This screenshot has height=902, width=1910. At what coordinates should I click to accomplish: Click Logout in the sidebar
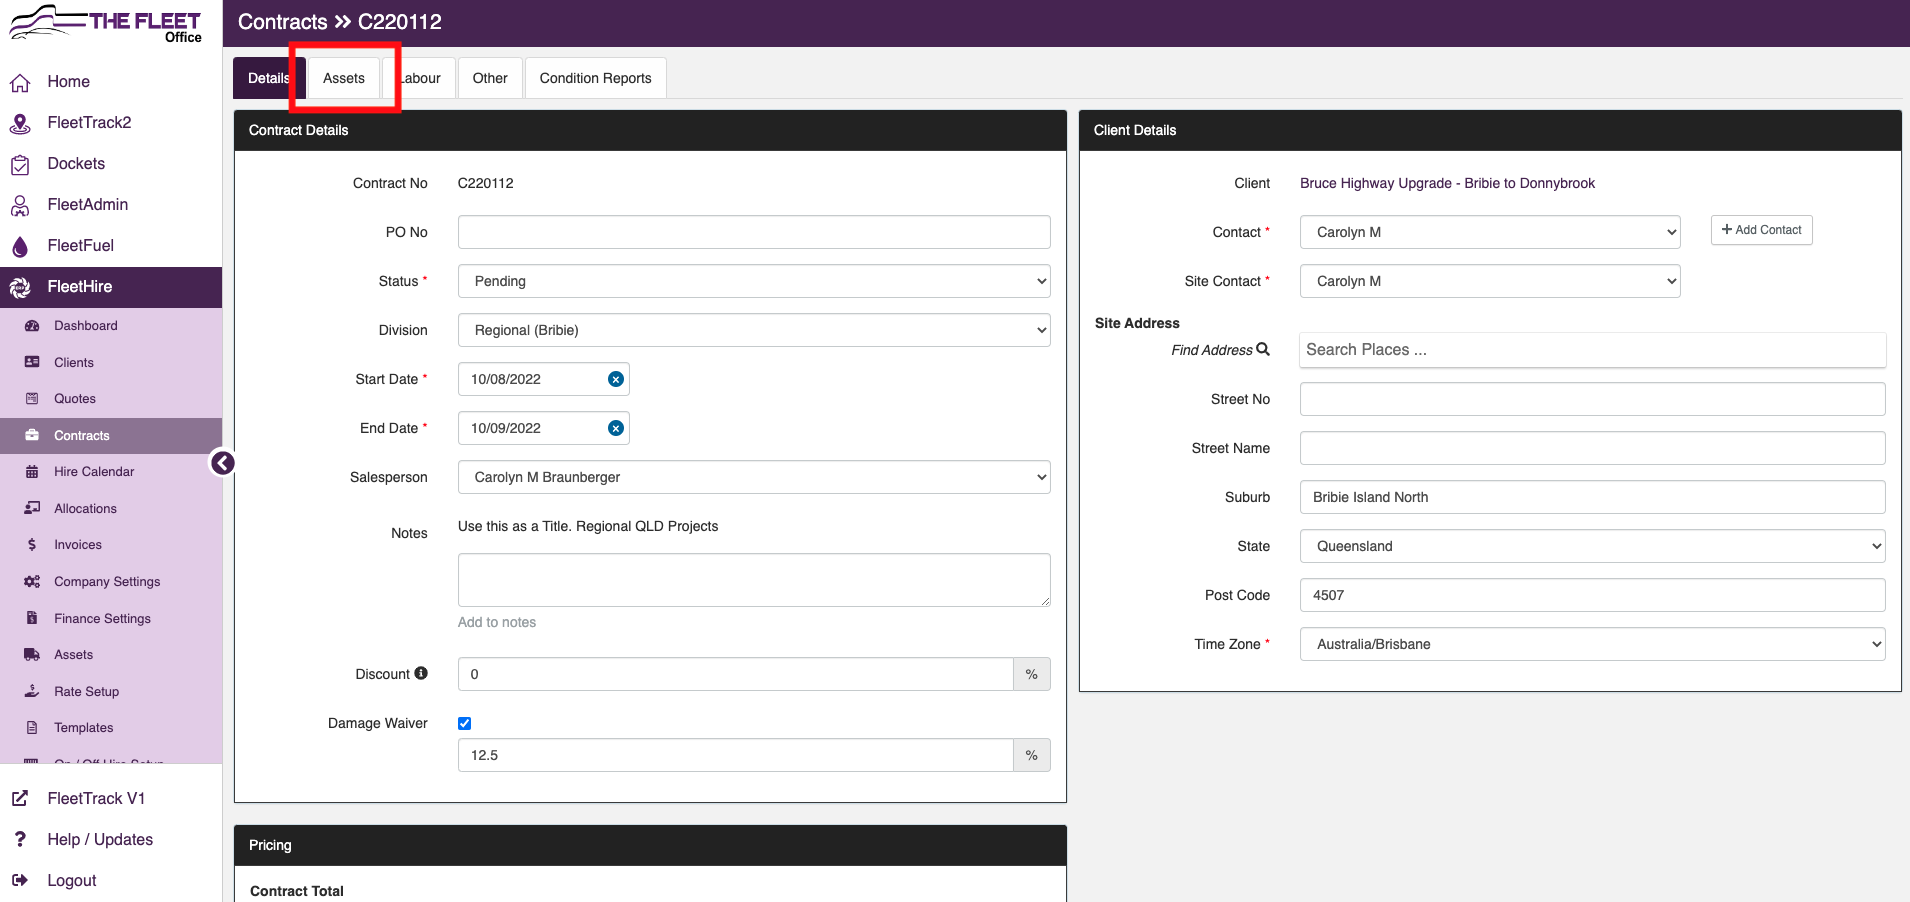tap(72, 881)
